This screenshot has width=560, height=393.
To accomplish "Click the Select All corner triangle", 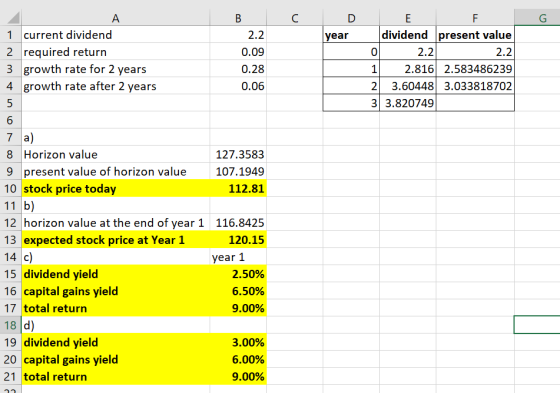I will point(14,18).
